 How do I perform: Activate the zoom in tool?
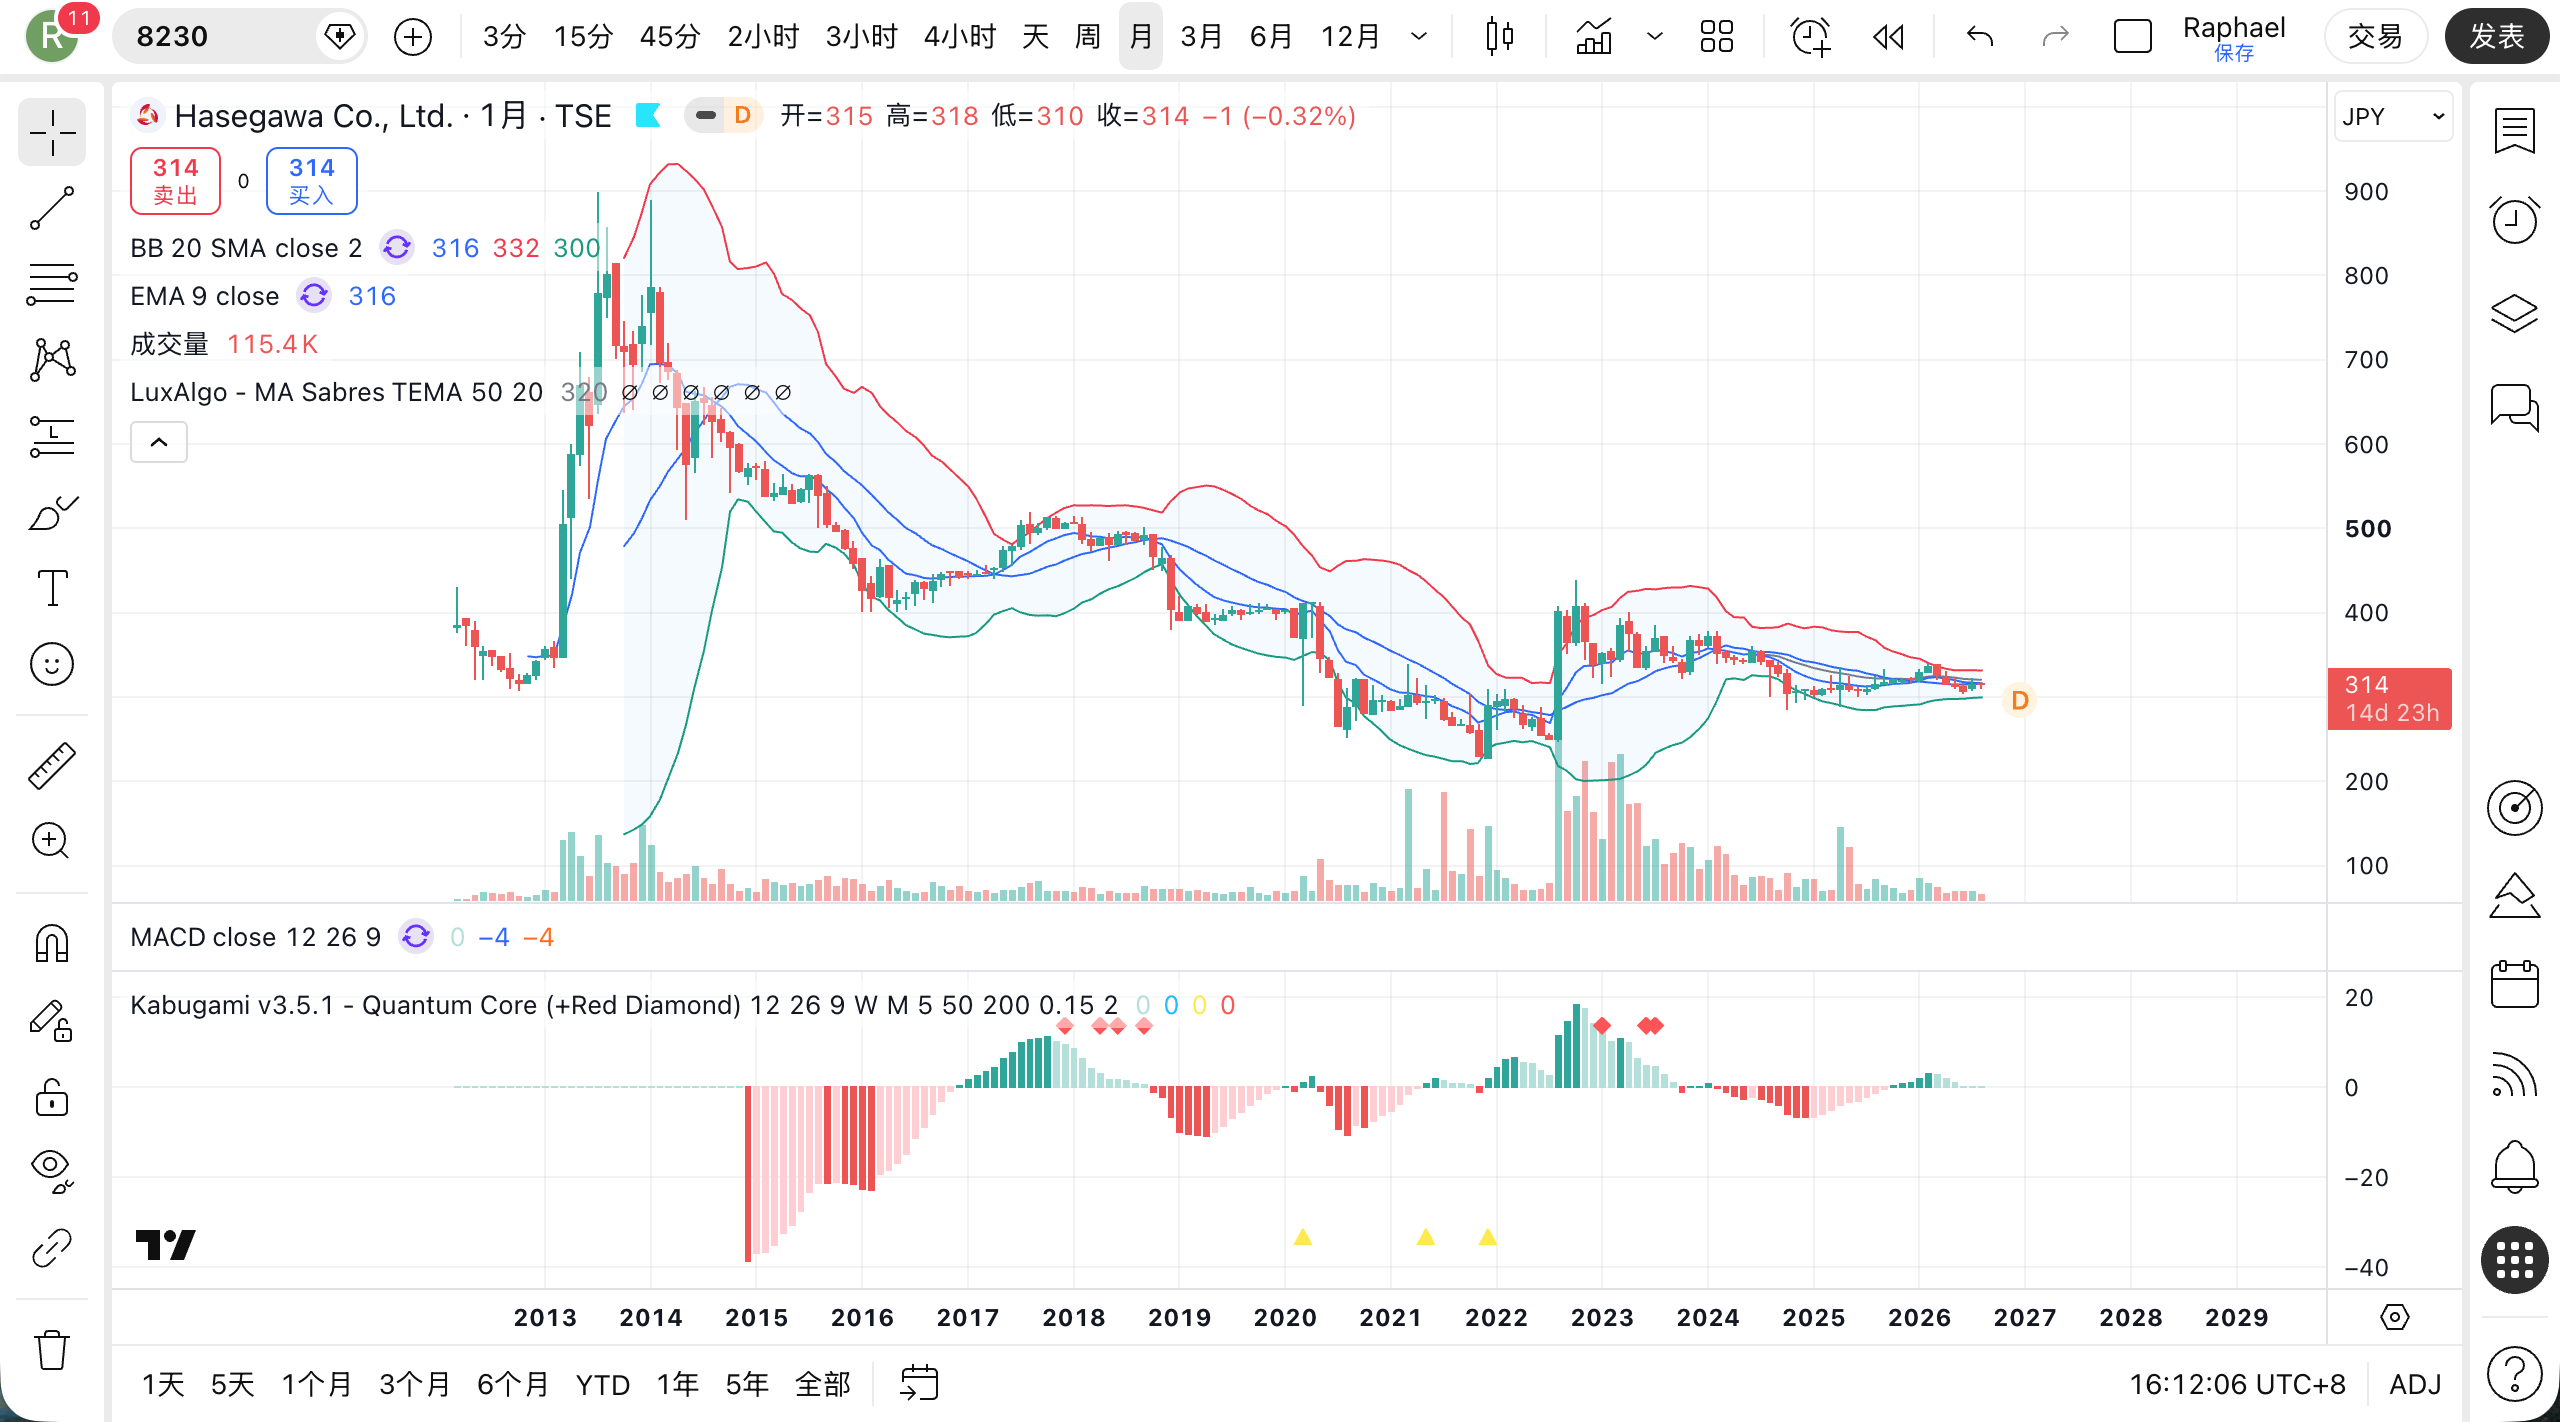[52, 841]
